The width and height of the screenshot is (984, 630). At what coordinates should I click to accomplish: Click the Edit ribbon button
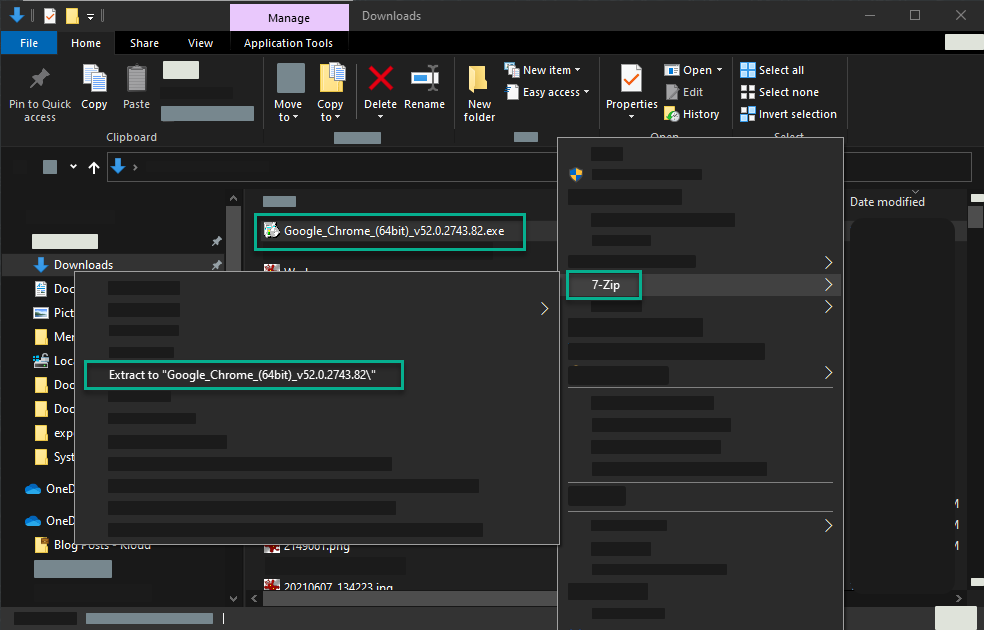point(685,92)
